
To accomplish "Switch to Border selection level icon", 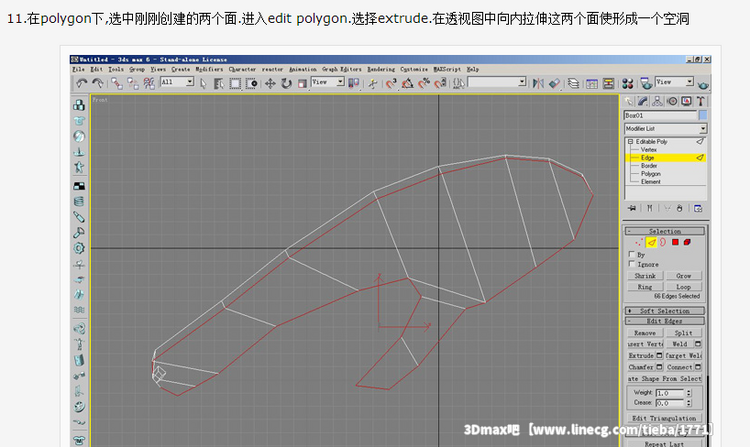I will (663, 242).
